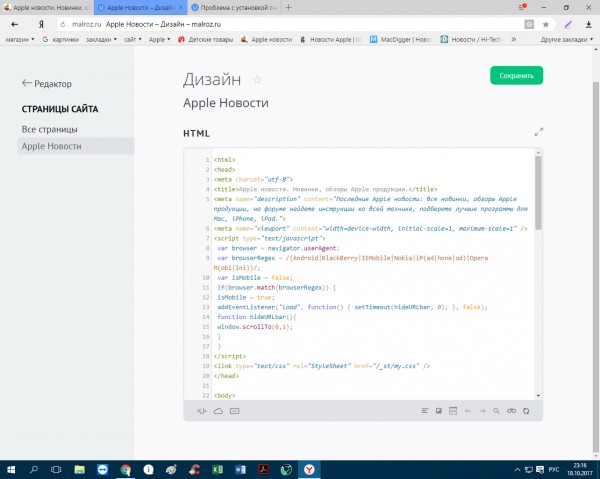Click the code window icon in editor toolbar
The height and width of the screenshot is (479, 600).
pyautogui.click(x=453, y=411)
